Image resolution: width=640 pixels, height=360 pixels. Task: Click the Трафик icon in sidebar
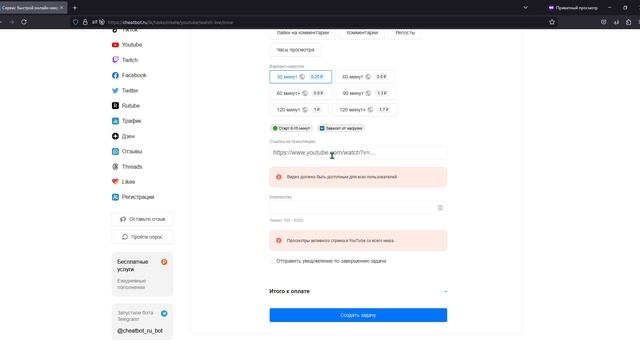pos(115,121)
